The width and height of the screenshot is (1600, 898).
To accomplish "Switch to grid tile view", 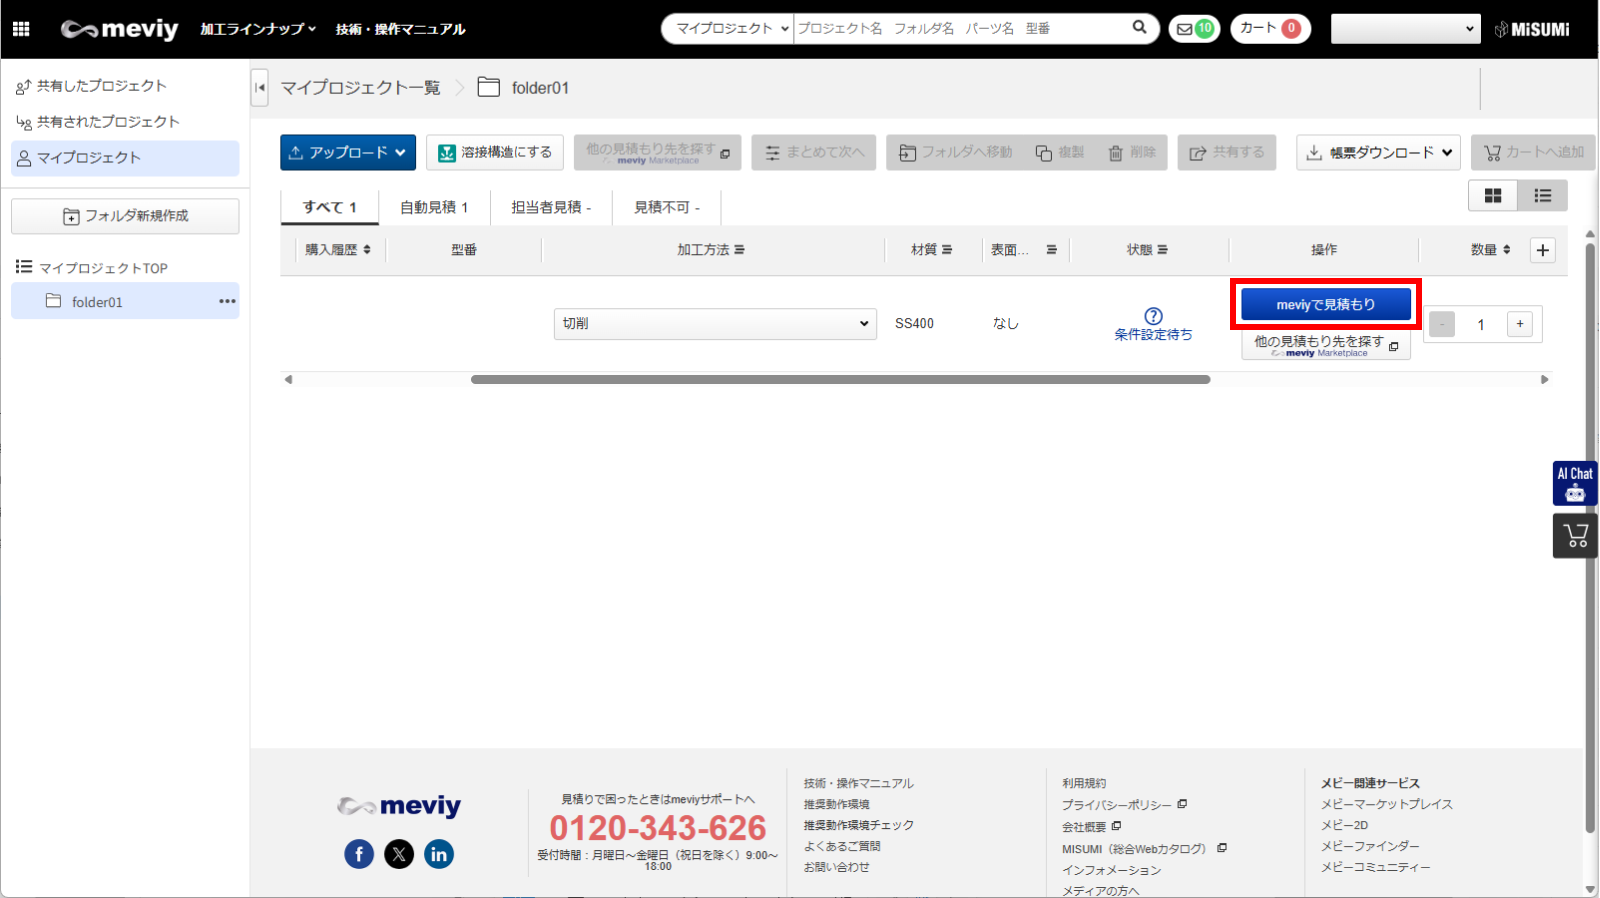I will point(1492,196).
